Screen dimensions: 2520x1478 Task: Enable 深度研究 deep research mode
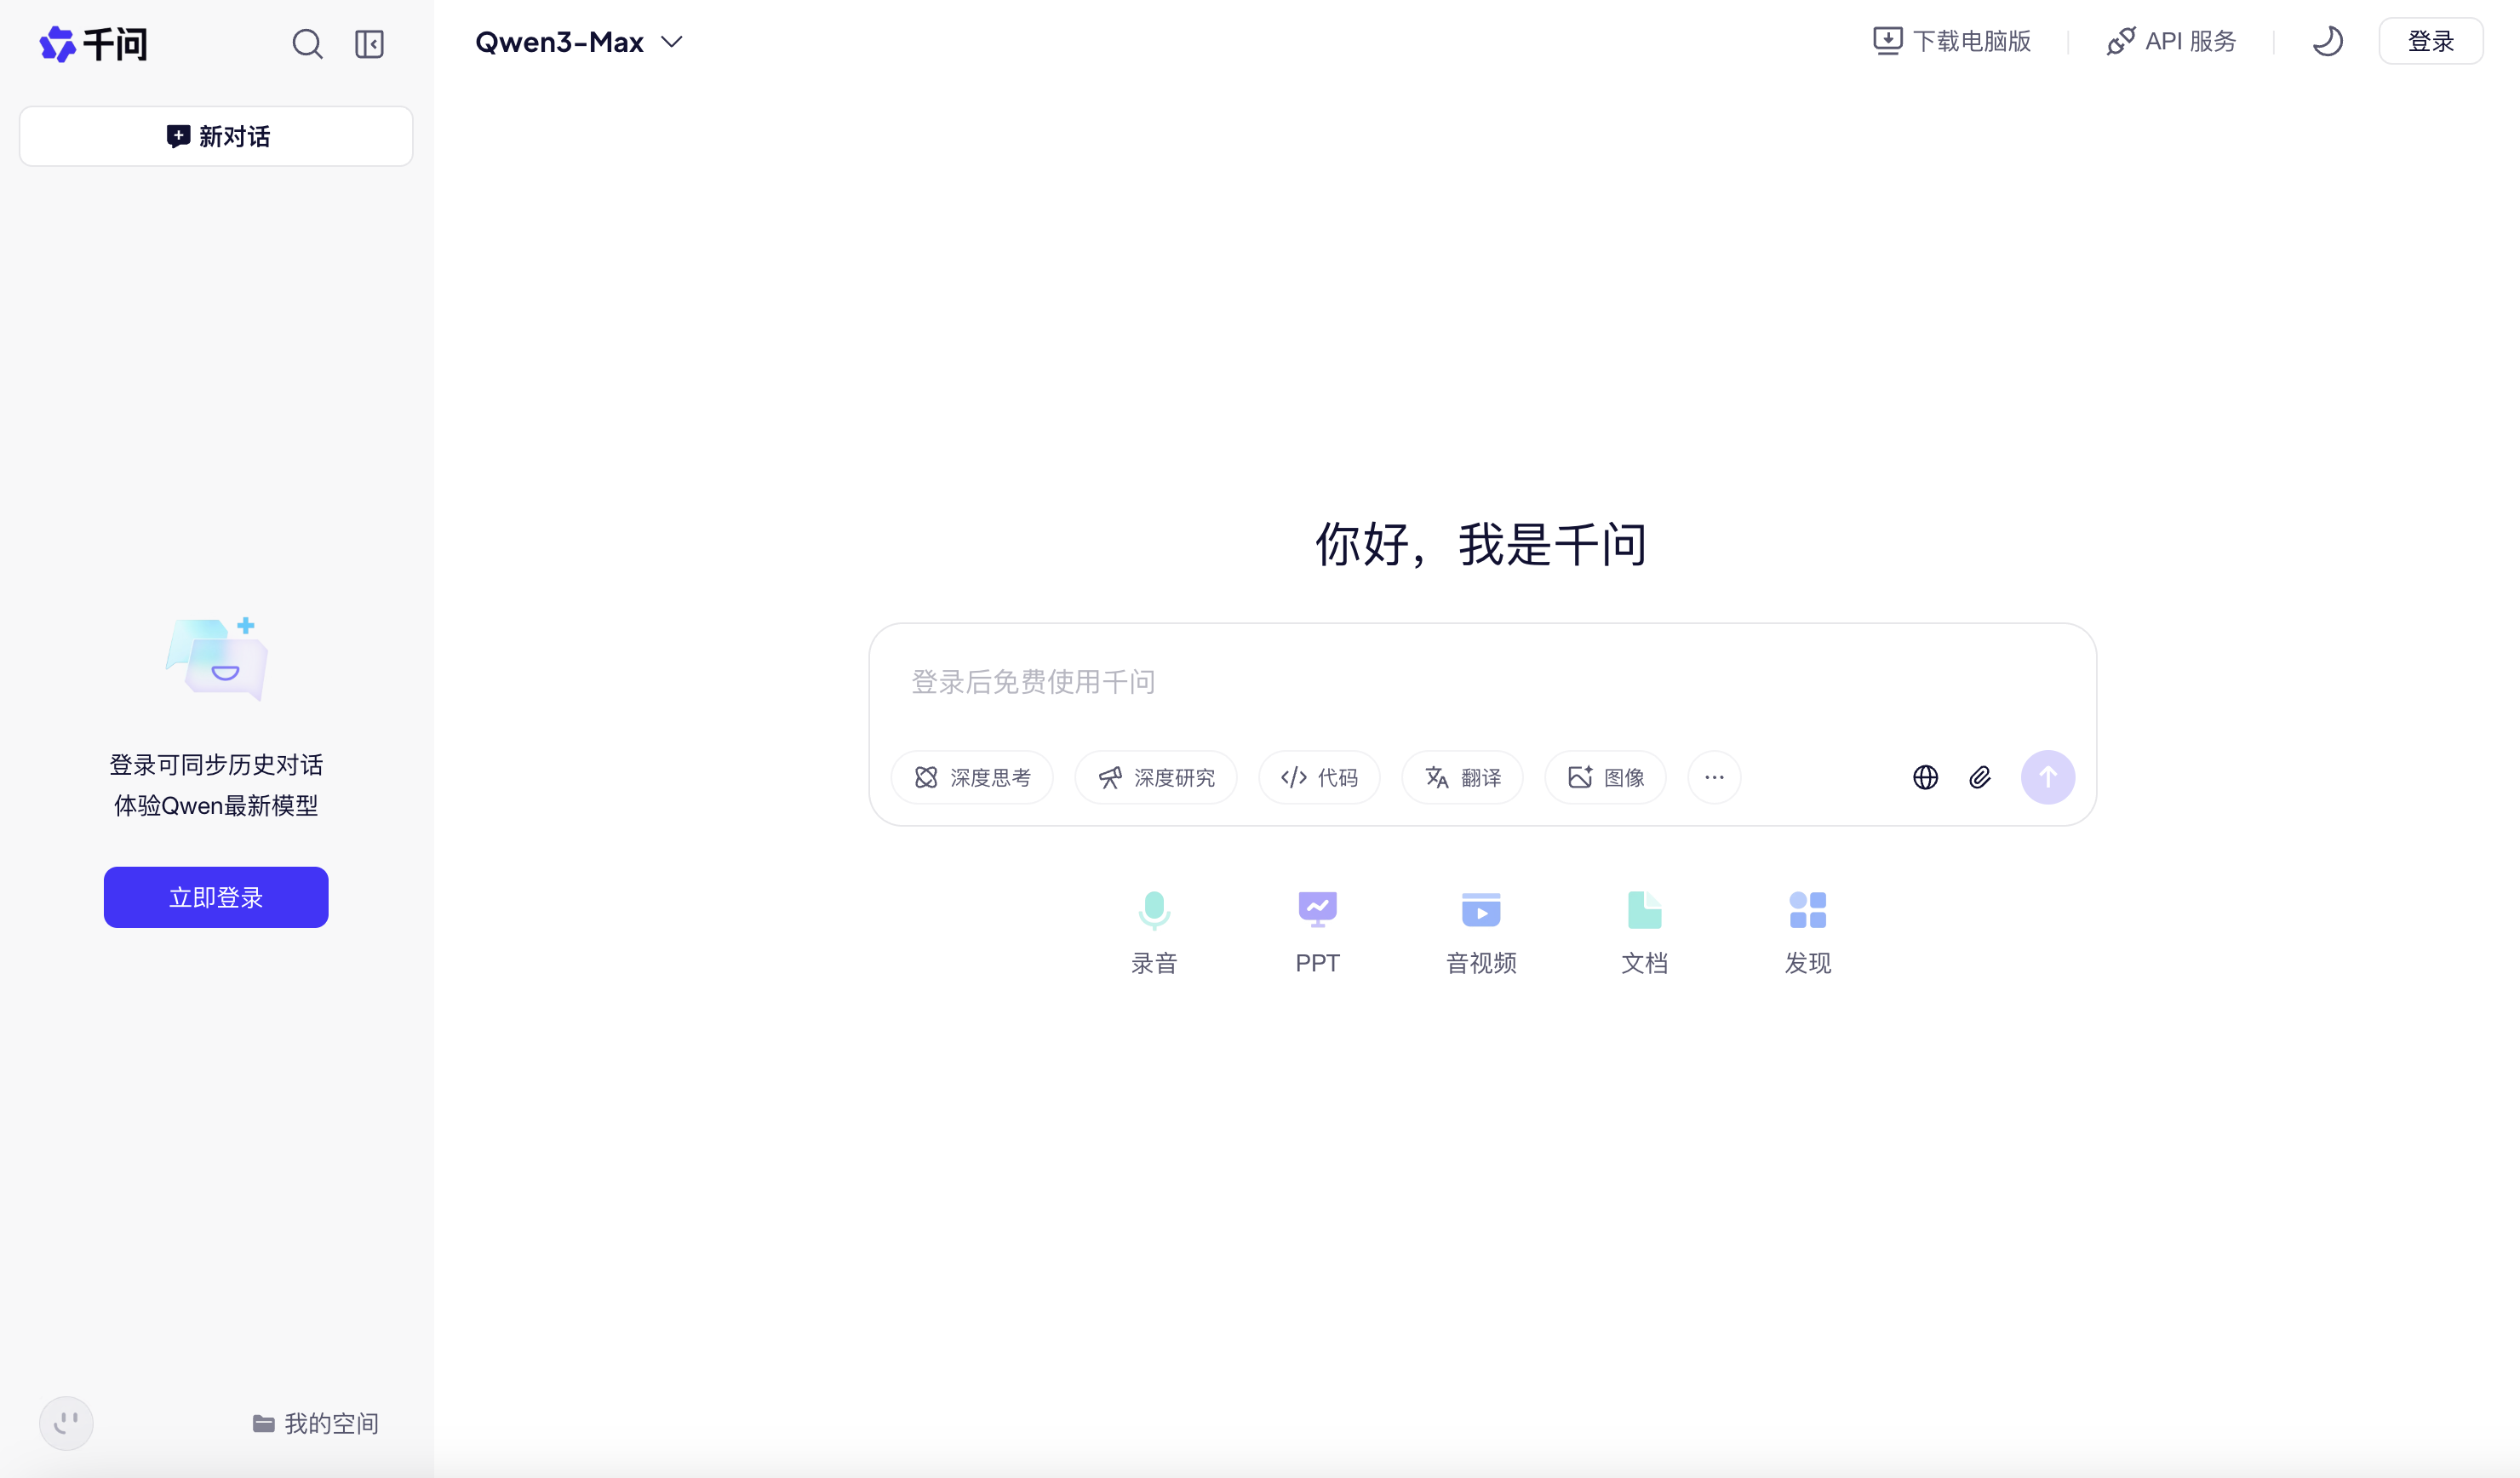pyautogui.click(x=1156, y=777)
